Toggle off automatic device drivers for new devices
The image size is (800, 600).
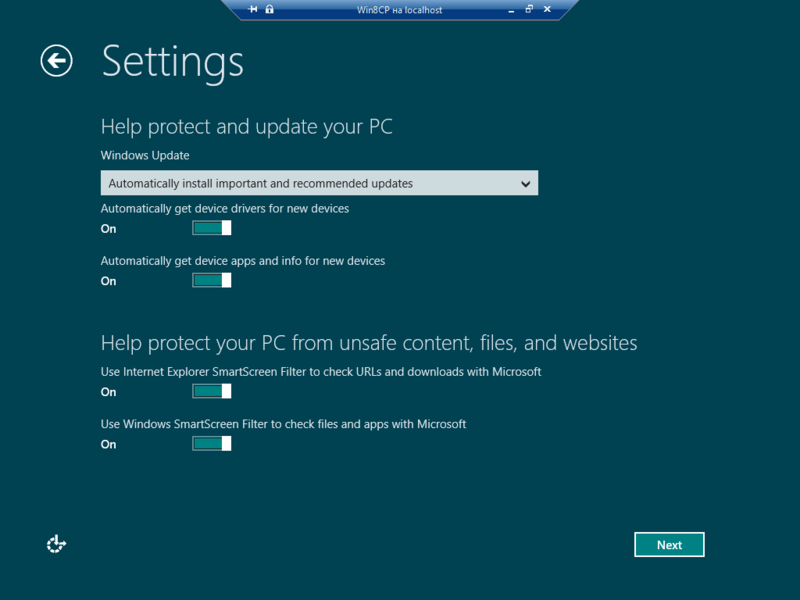pos(211,228)
